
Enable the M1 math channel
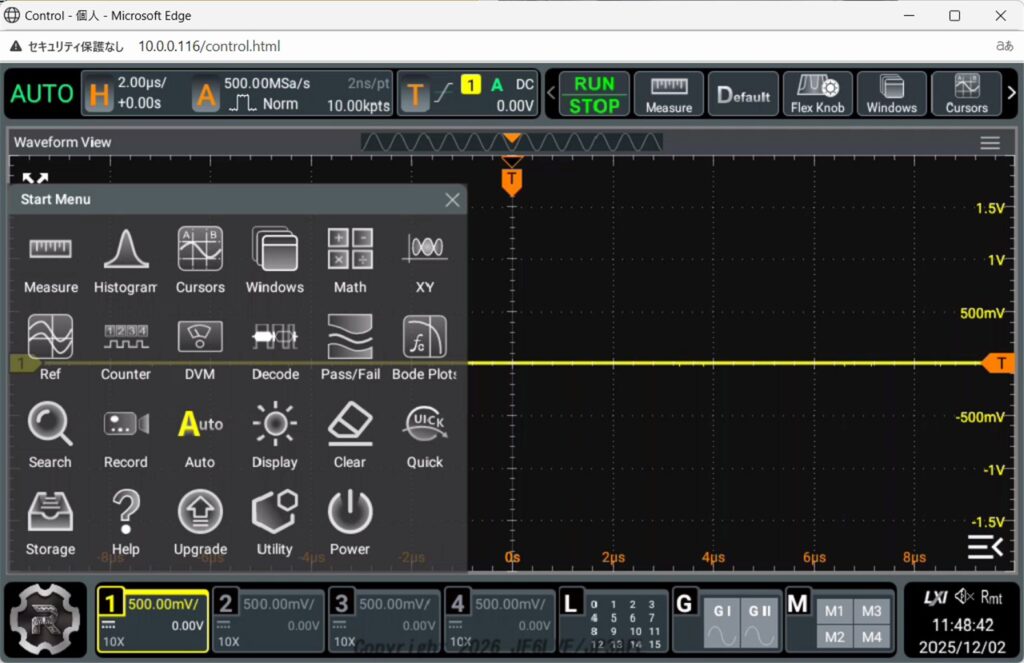click(x=833, y=611)
